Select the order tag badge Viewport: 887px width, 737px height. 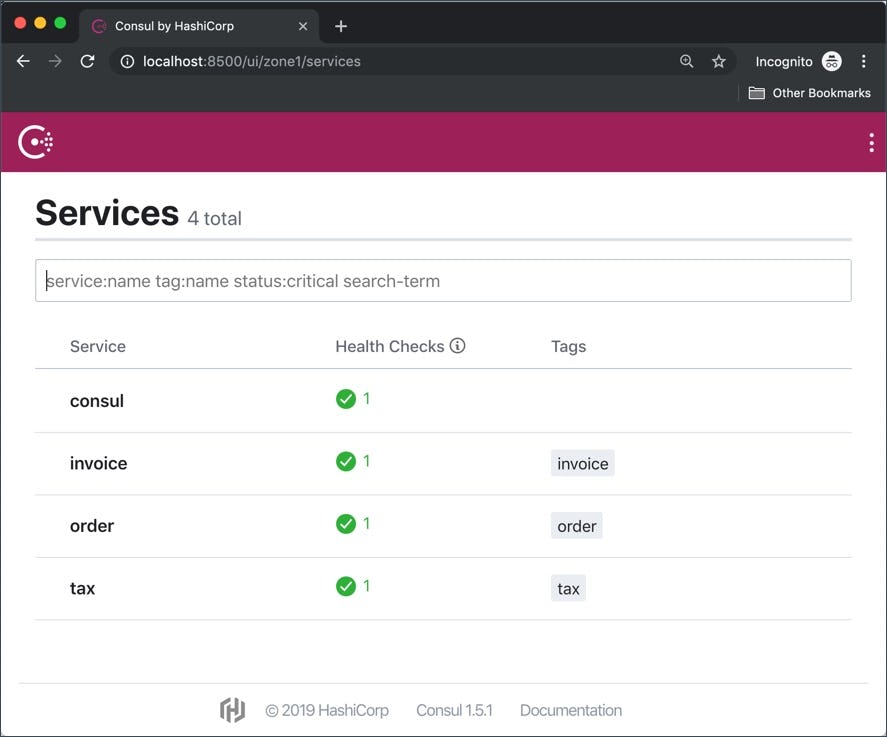[x=576, y=525]
